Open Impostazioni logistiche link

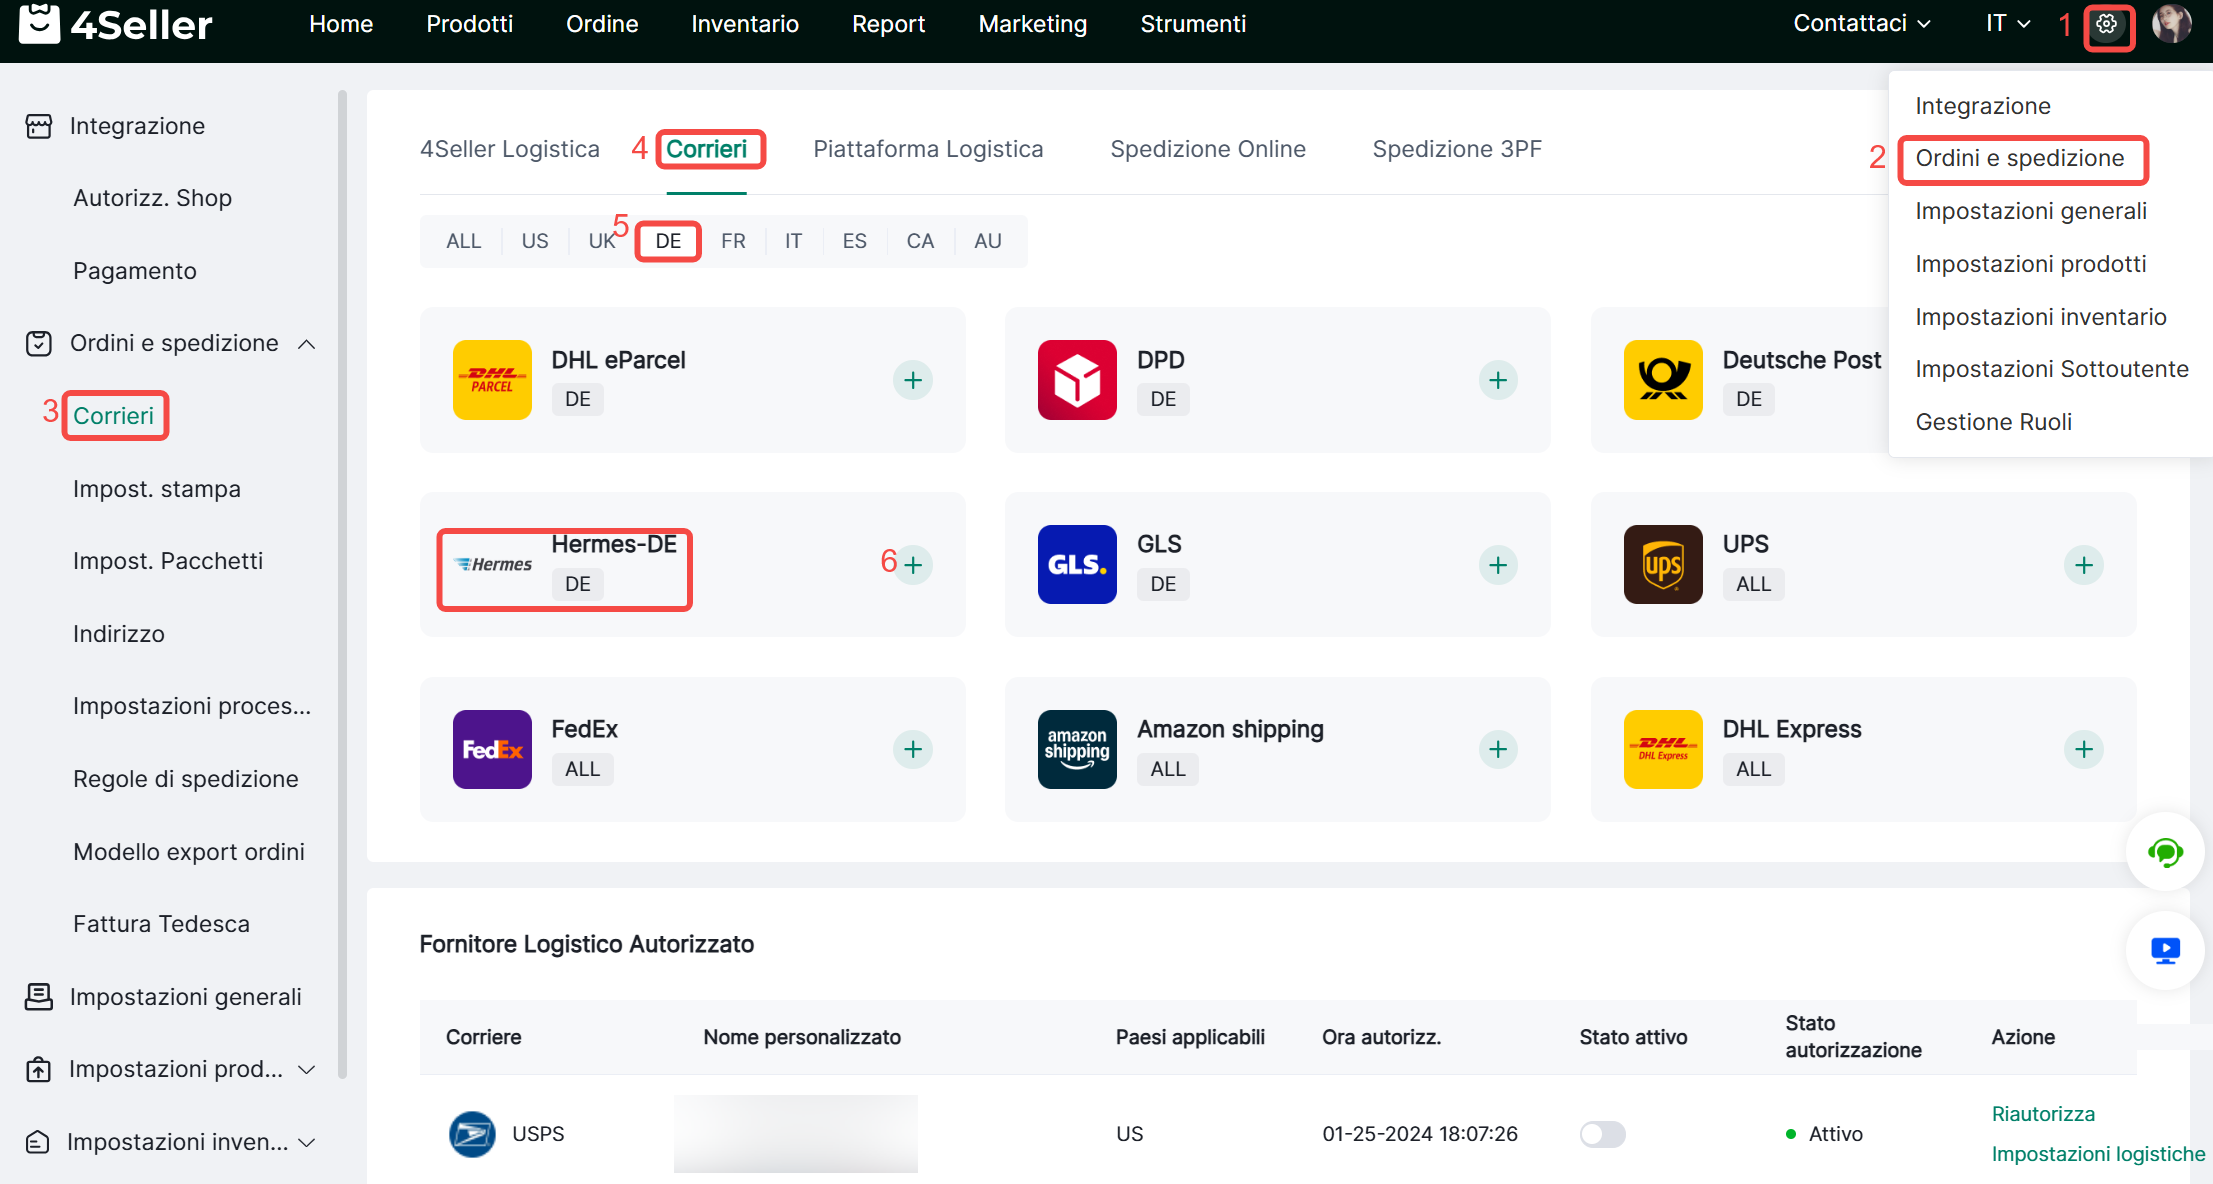pos(2097,1154)
